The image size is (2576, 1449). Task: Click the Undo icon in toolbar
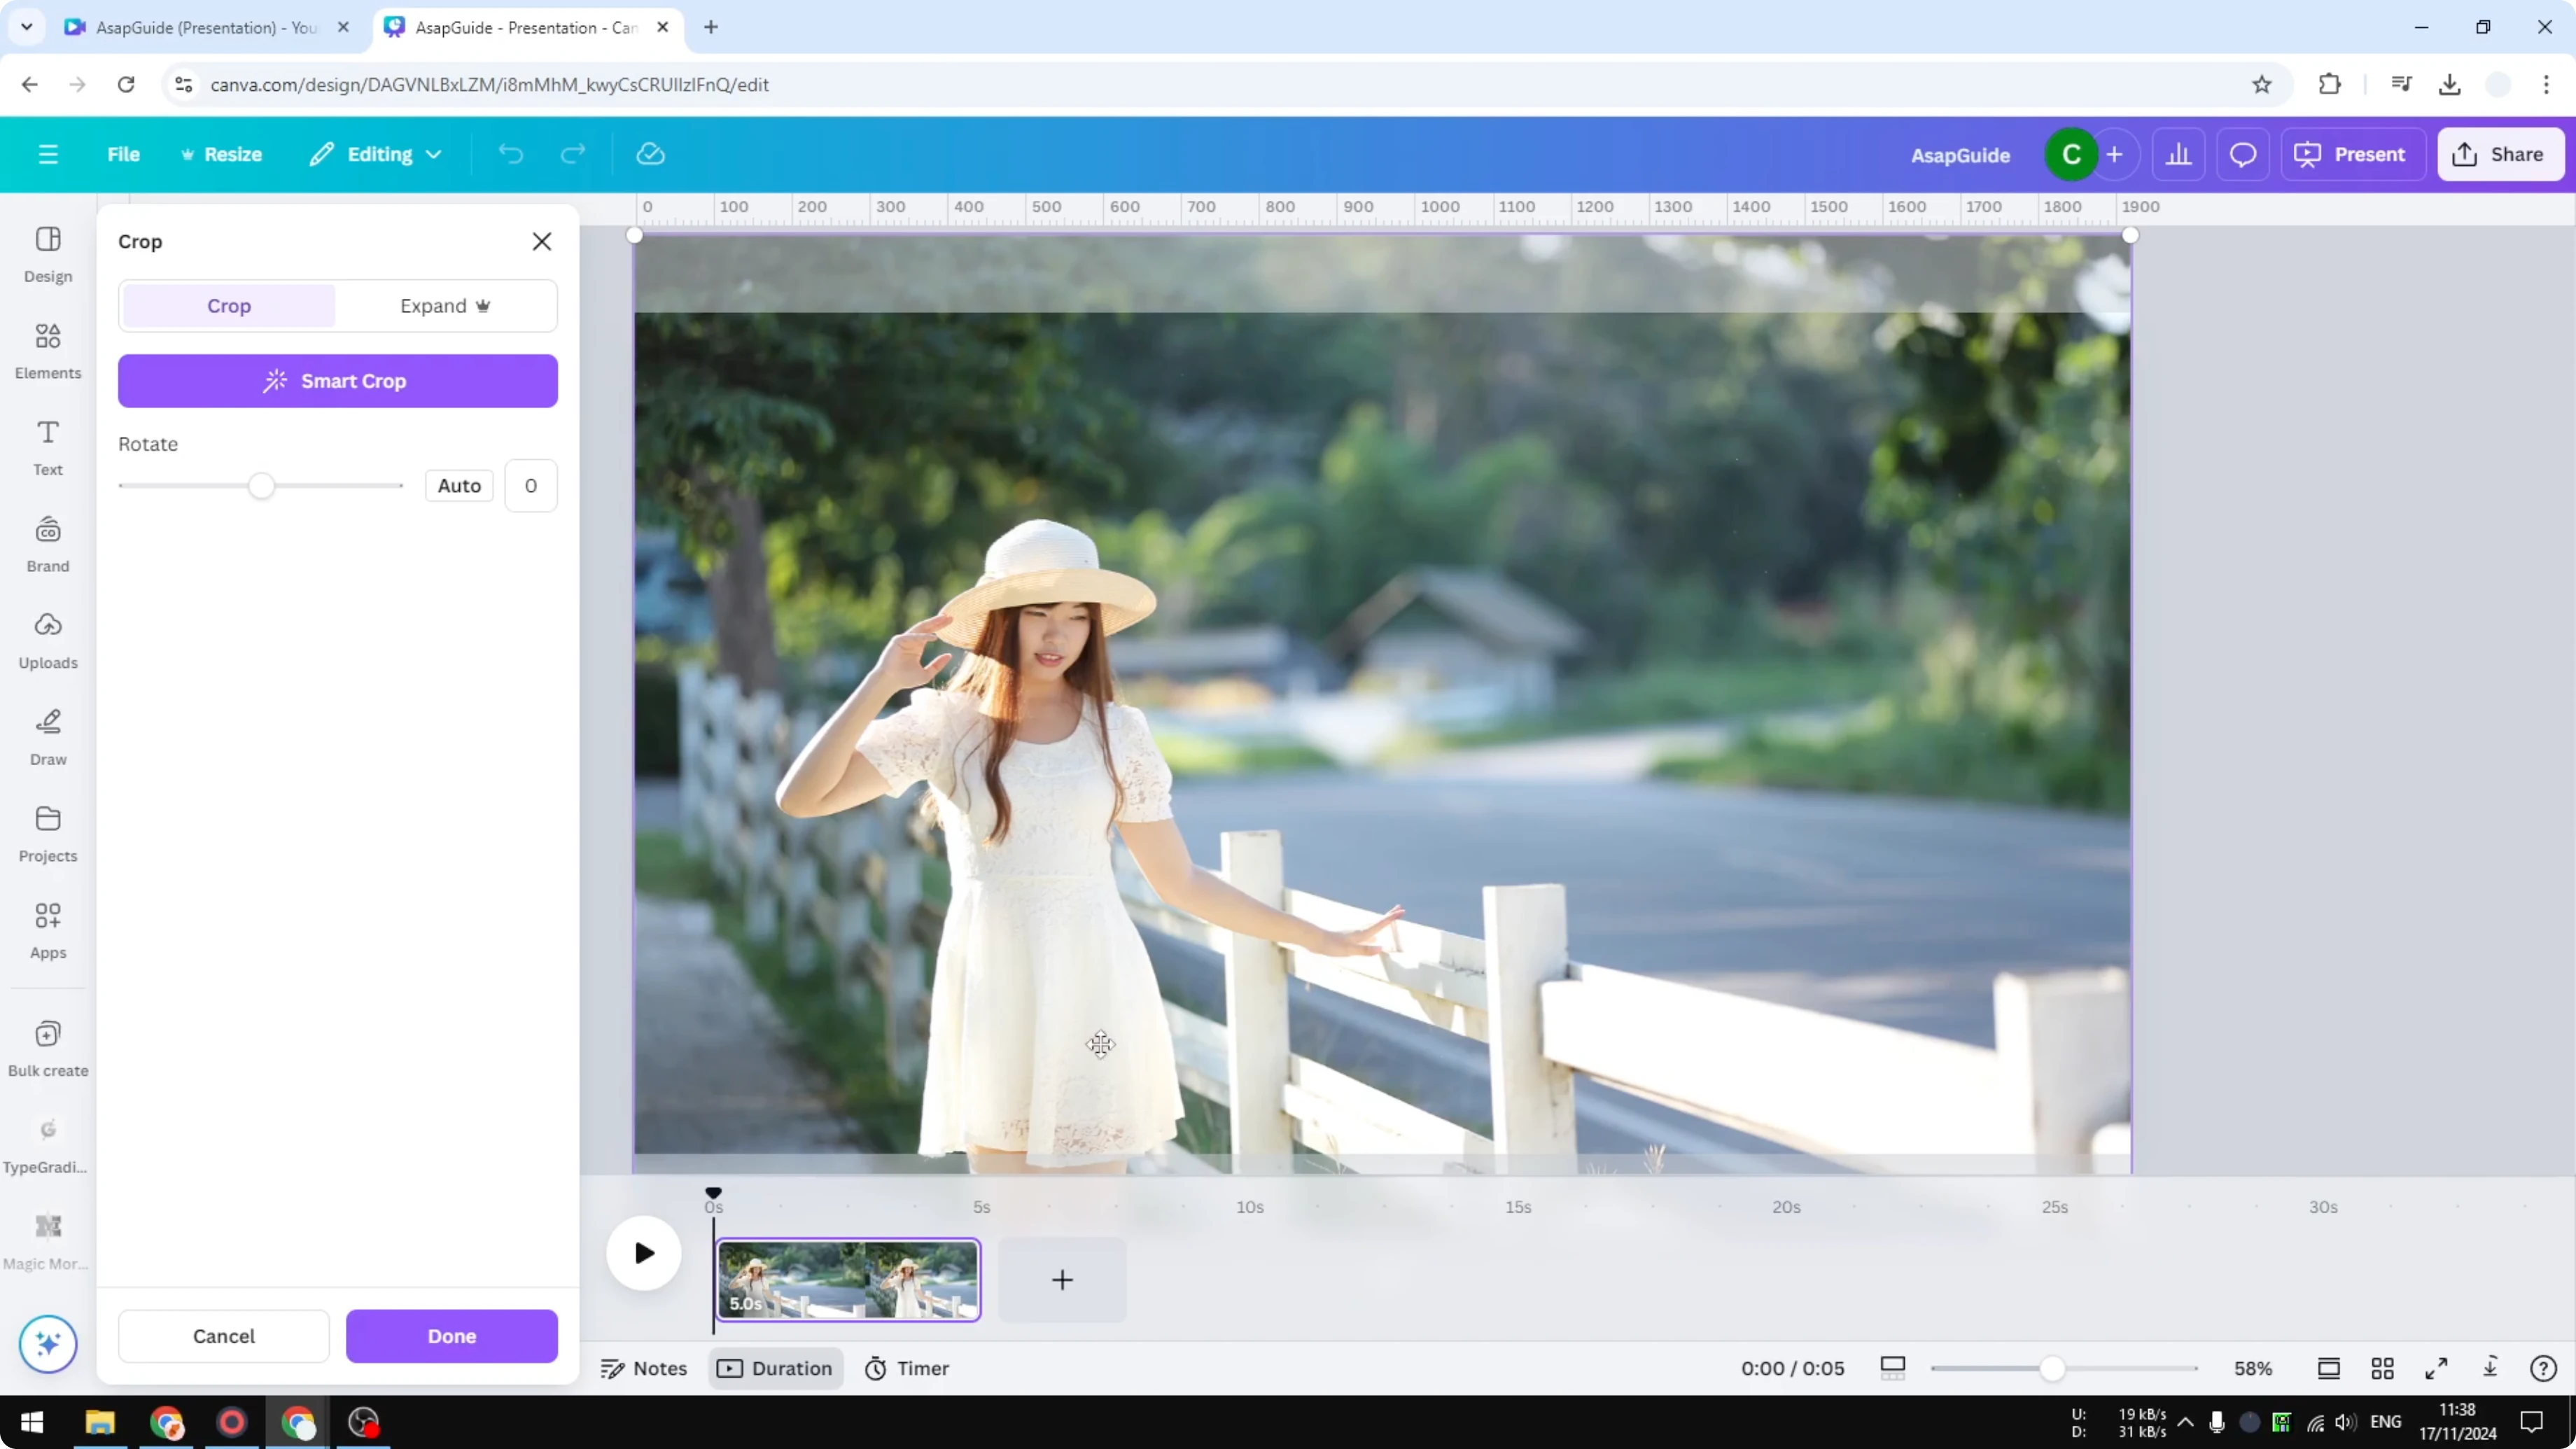coord(510,153)
